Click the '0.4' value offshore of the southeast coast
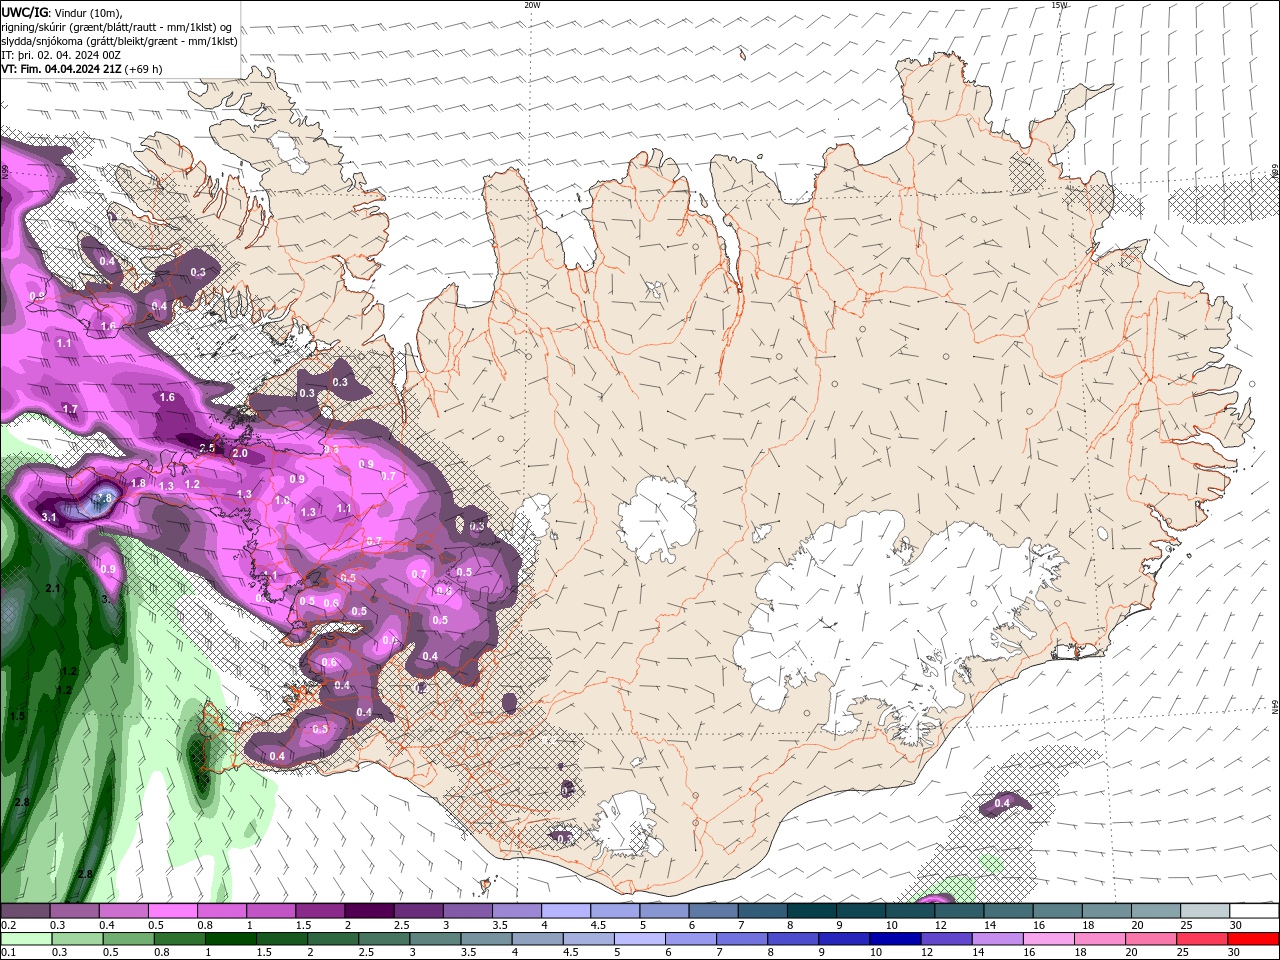Screen dimensions: 1280x960 click(1002, 803)
